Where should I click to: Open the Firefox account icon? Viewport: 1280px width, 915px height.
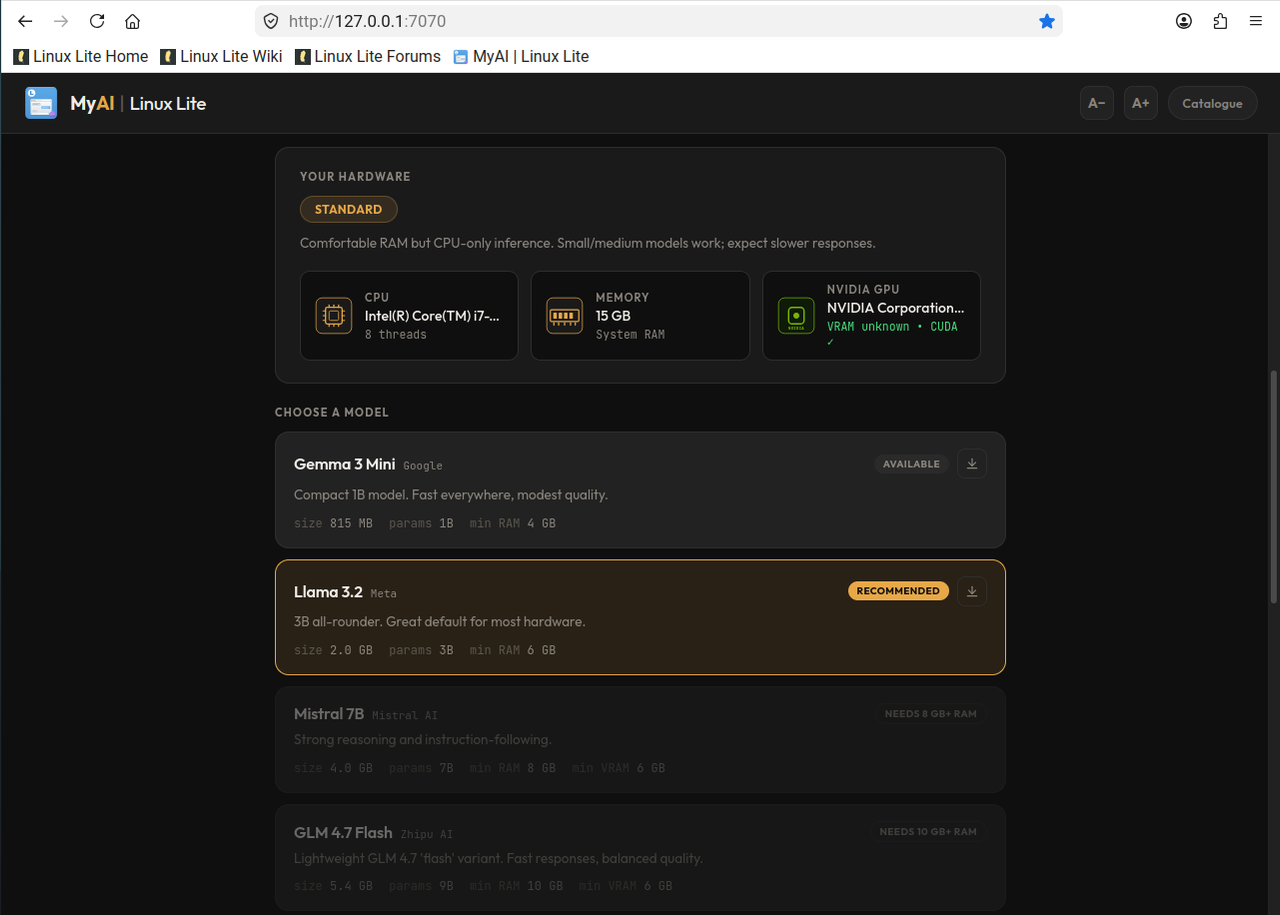[1184, 21]
